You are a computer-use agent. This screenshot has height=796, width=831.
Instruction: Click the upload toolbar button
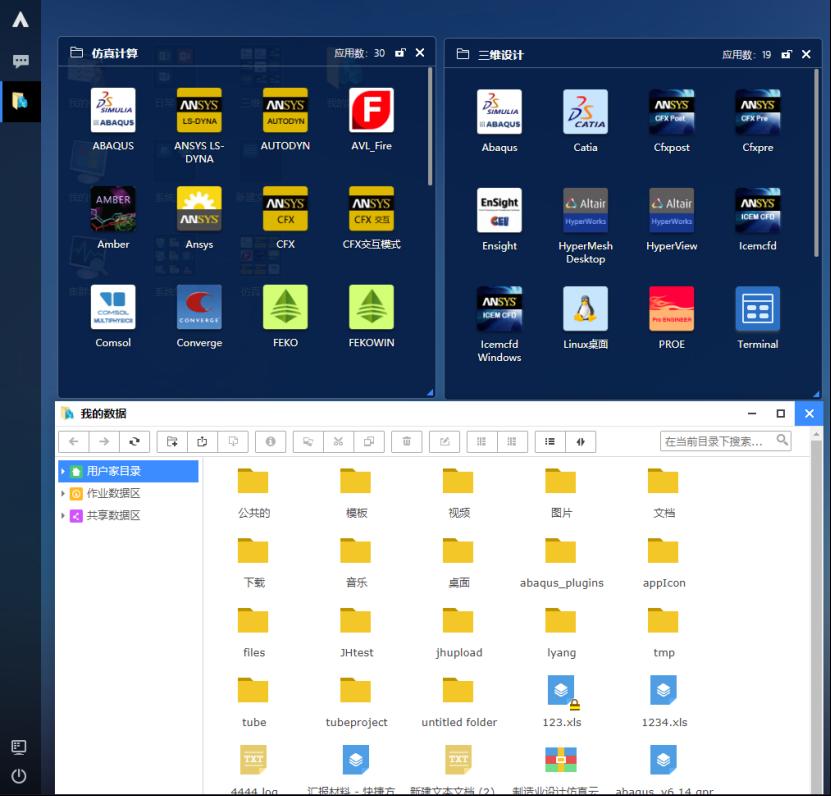click(x=202, y=441)
